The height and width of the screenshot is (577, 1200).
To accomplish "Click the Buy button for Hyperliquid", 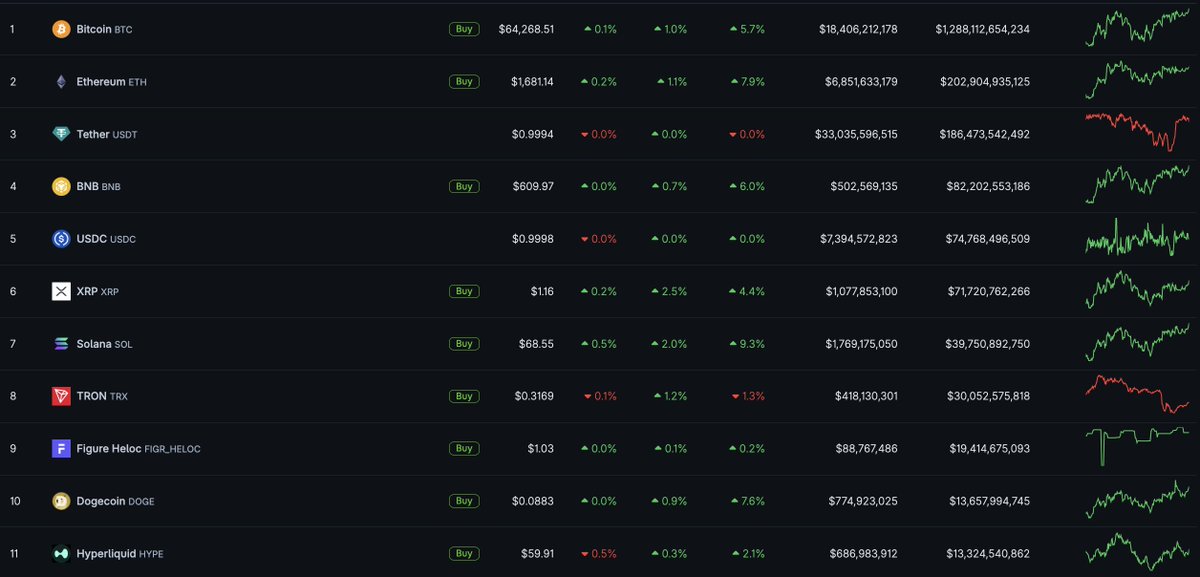I will pyautogui.click(x=464, y=553).
